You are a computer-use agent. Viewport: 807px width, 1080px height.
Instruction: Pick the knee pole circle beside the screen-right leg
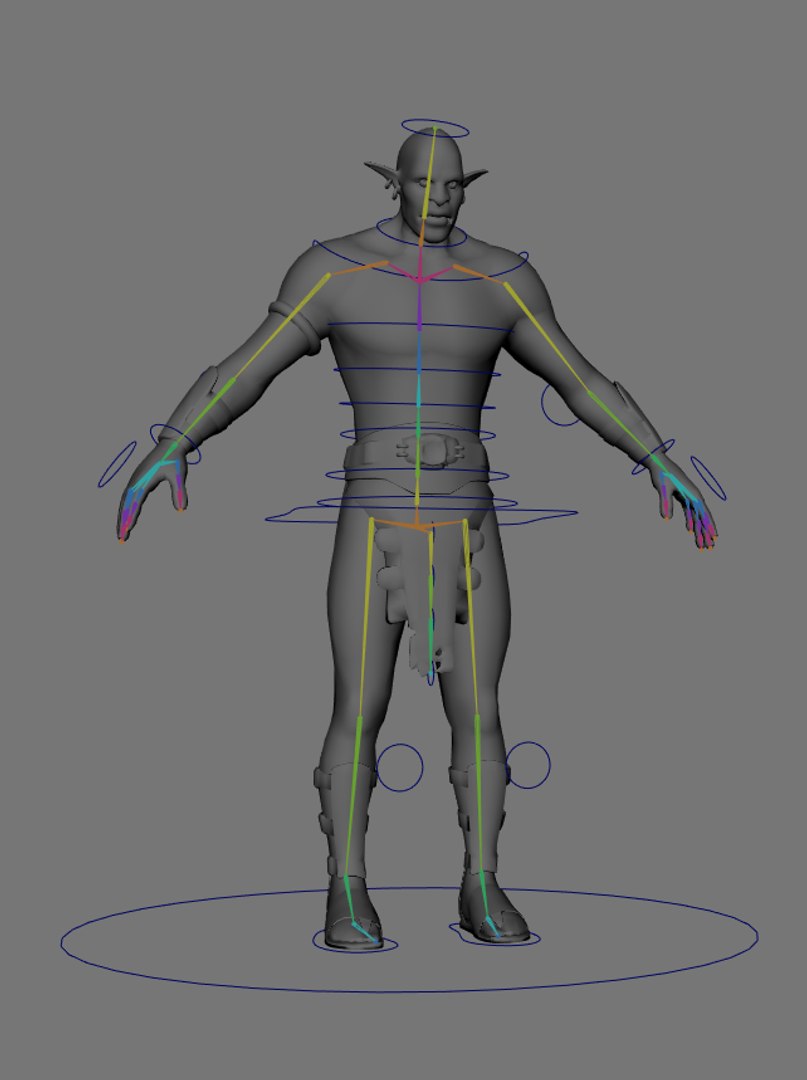pos(527,765)
